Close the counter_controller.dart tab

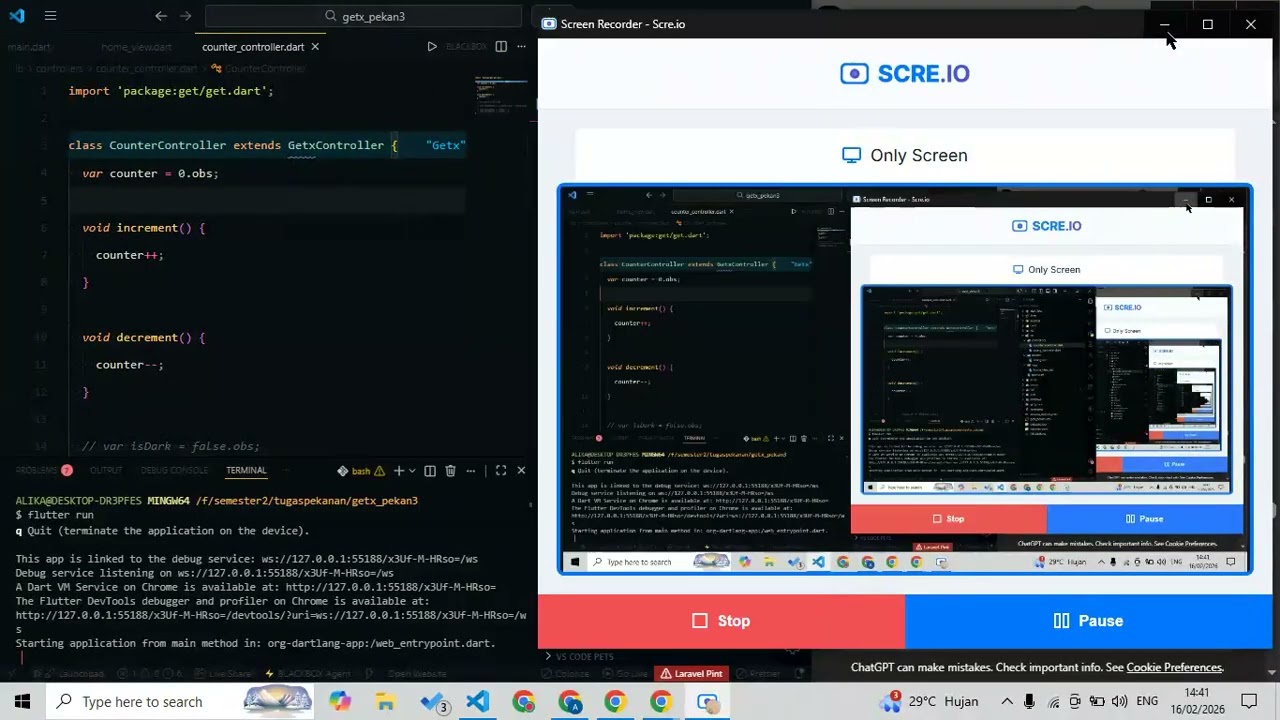pyautogui.click(x=315, y=47)
